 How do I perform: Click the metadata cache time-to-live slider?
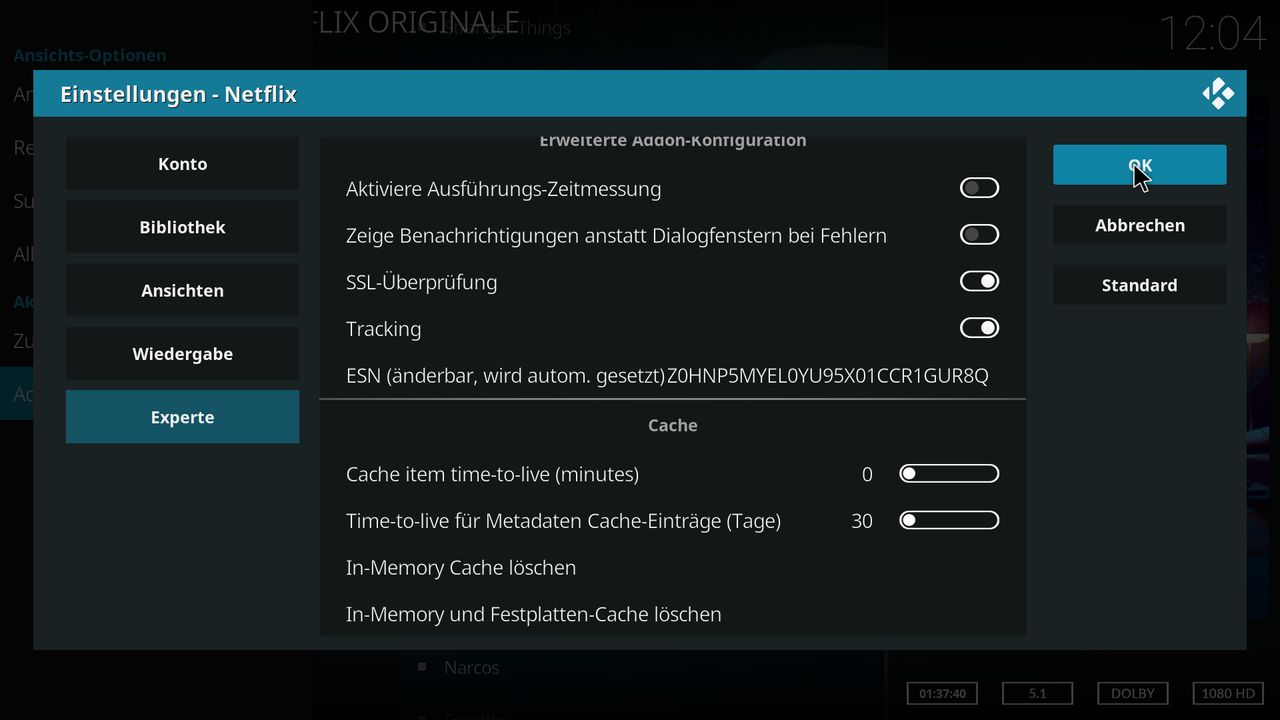pos(949,520)
